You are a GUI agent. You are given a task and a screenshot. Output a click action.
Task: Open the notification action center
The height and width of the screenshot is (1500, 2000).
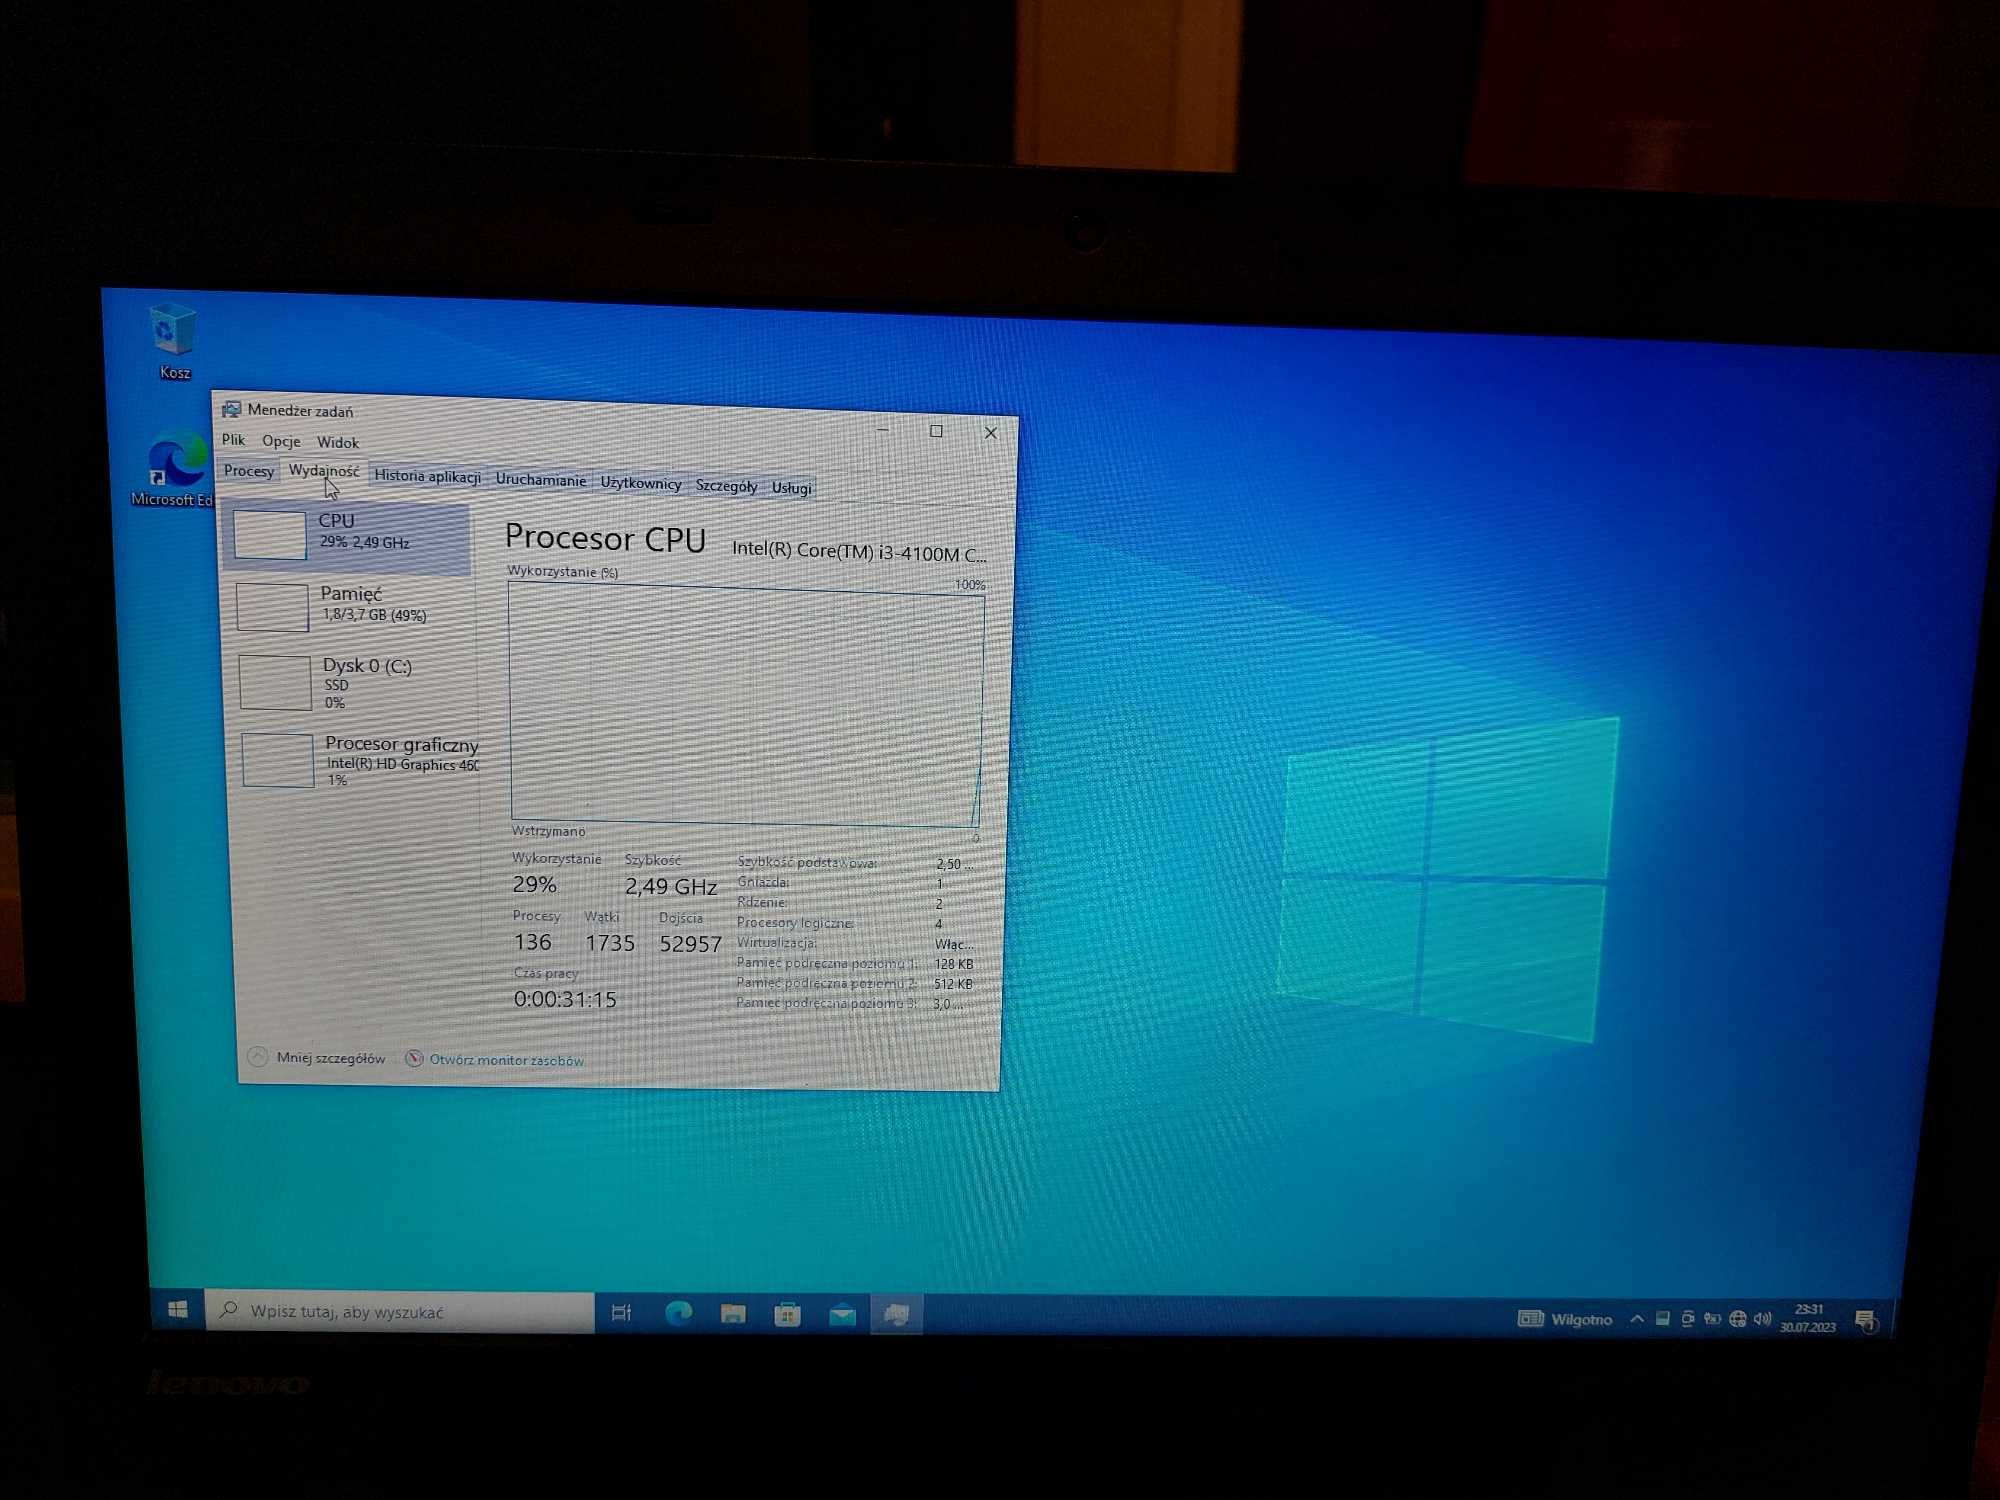point(1865,1321)
